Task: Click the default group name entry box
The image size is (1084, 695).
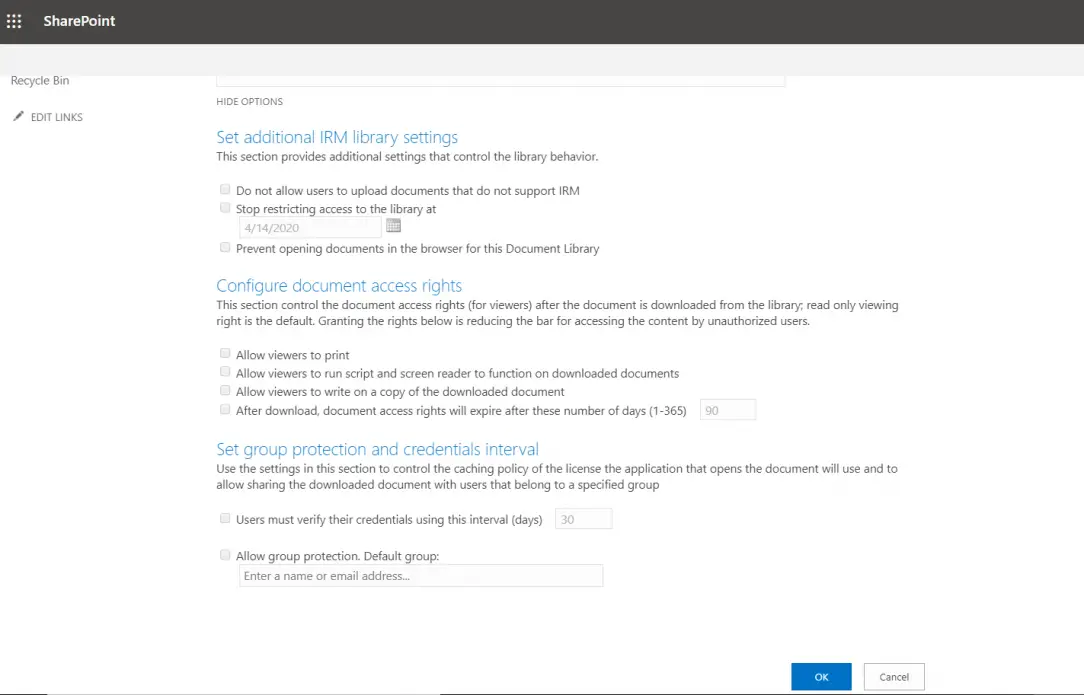Action: pyautogui.click(x=420, y=575)
